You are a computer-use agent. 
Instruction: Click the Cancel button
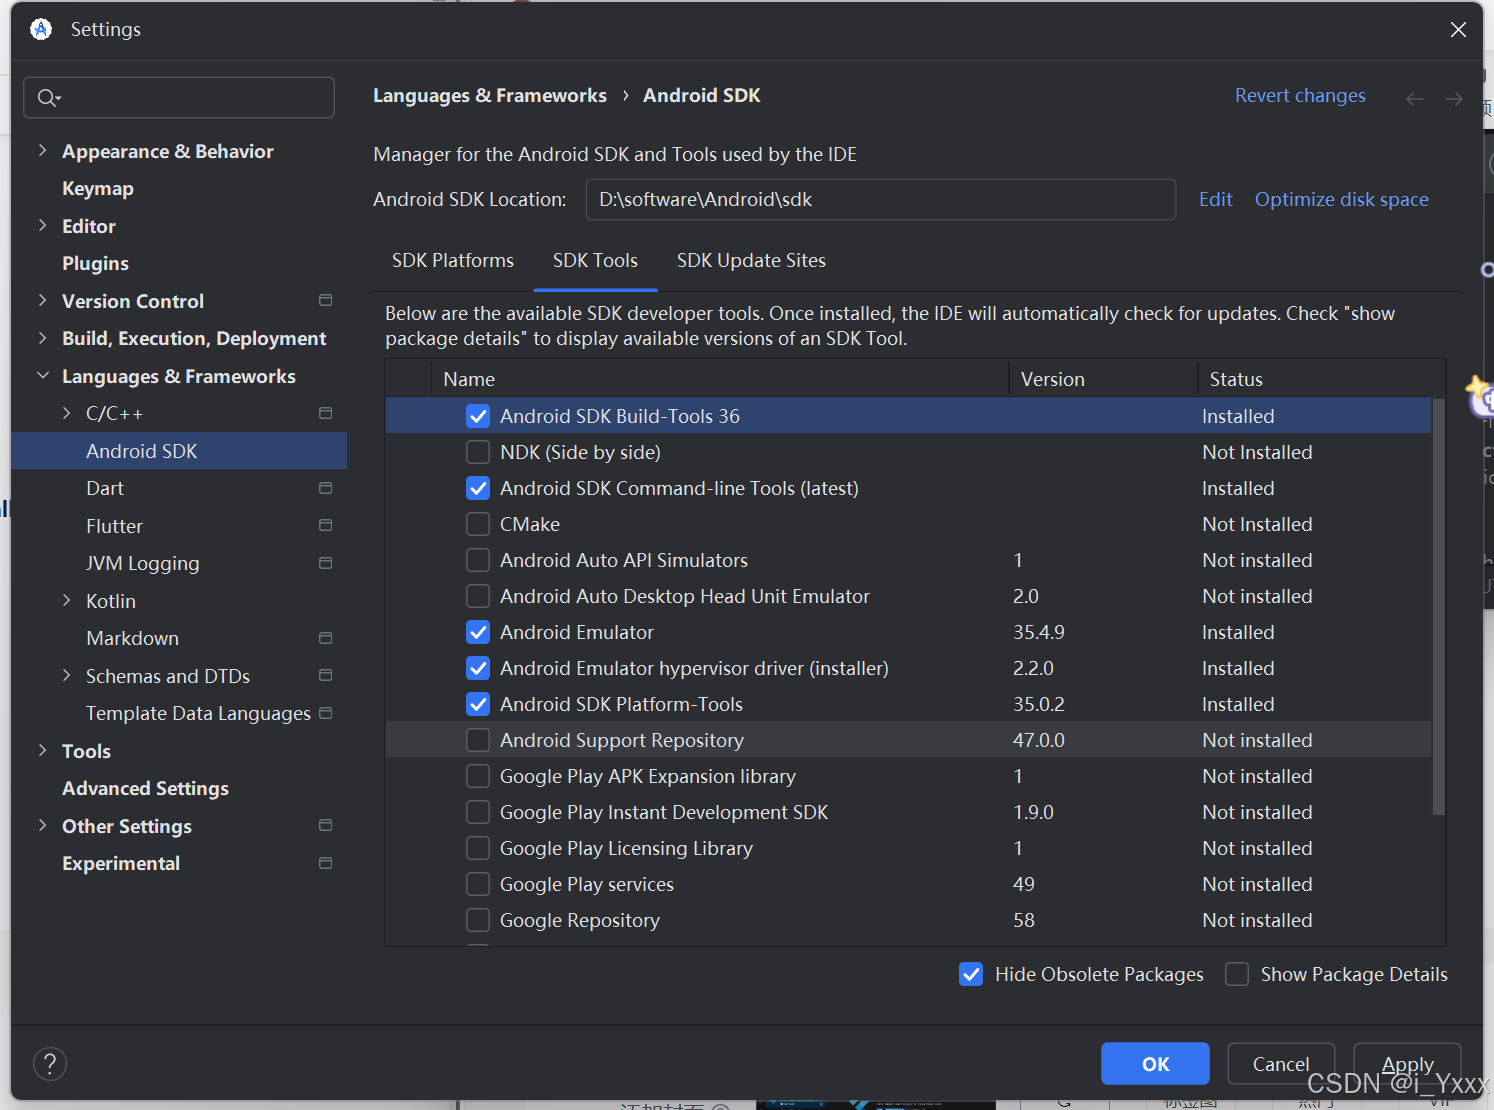coord(1281,1064)
